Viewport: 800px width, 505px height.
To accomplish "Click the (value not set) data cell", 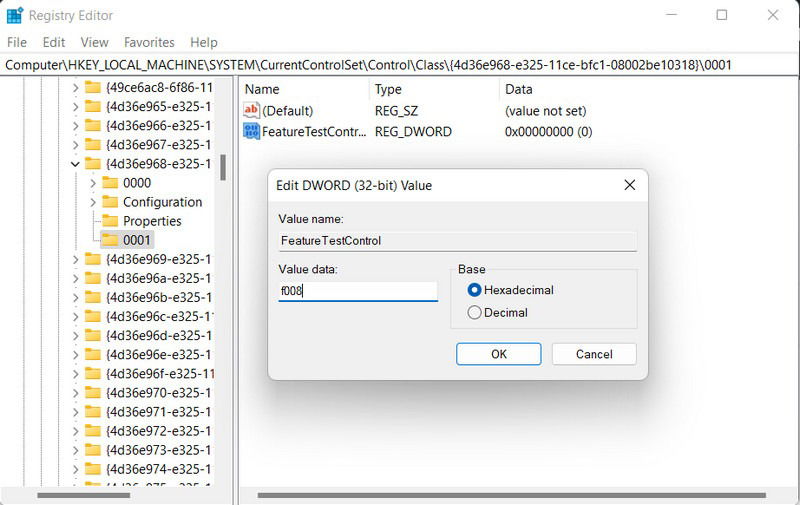I will coord(545,111).
